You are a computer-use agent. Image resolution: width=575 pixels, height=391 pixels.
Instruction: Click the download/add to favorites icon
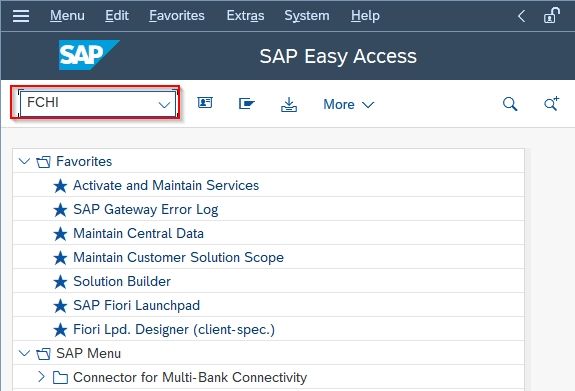289,104
